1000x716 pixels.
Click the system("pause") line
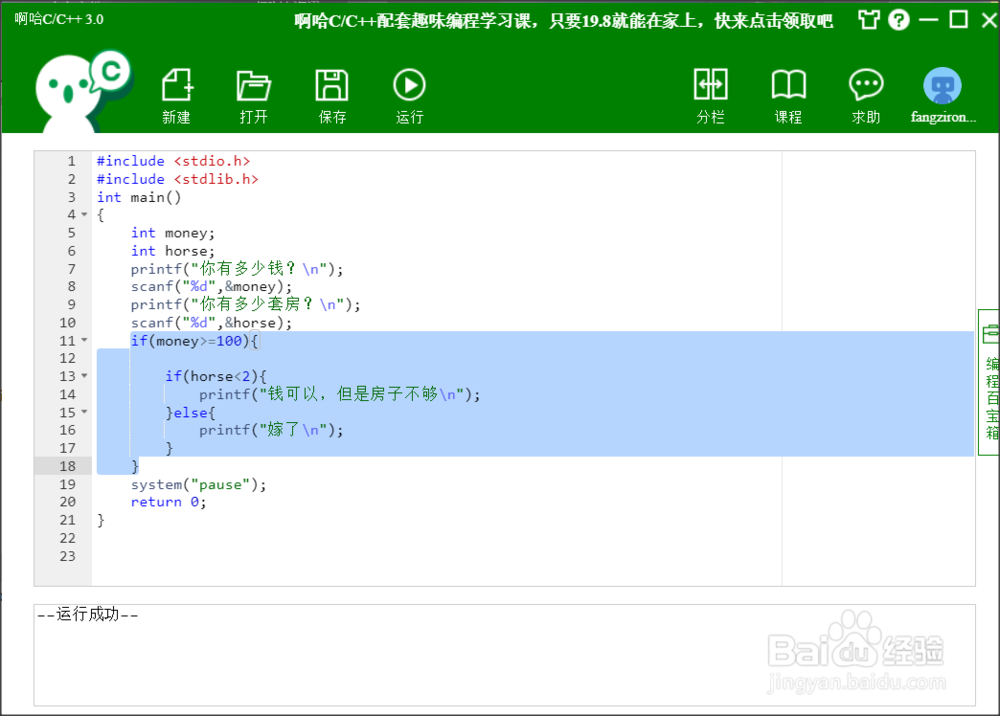(x=198, y=485)
